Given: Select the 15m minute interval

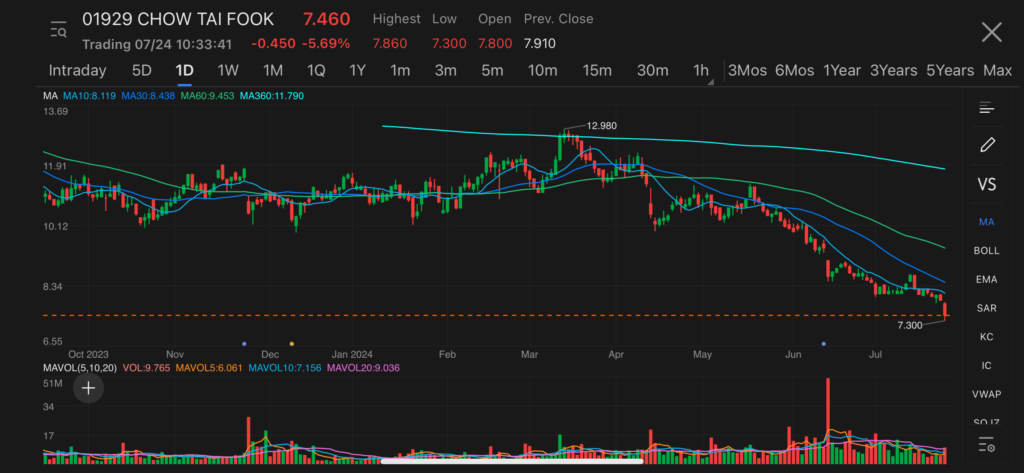Looking at the screenshot, I should (597, 71).
